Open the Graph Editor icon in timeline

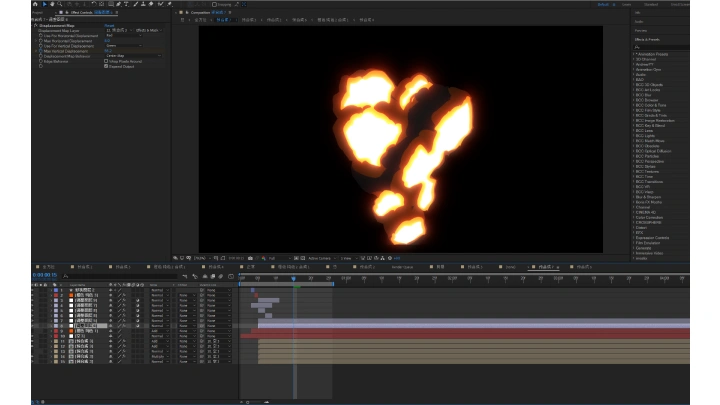[231, 276]
